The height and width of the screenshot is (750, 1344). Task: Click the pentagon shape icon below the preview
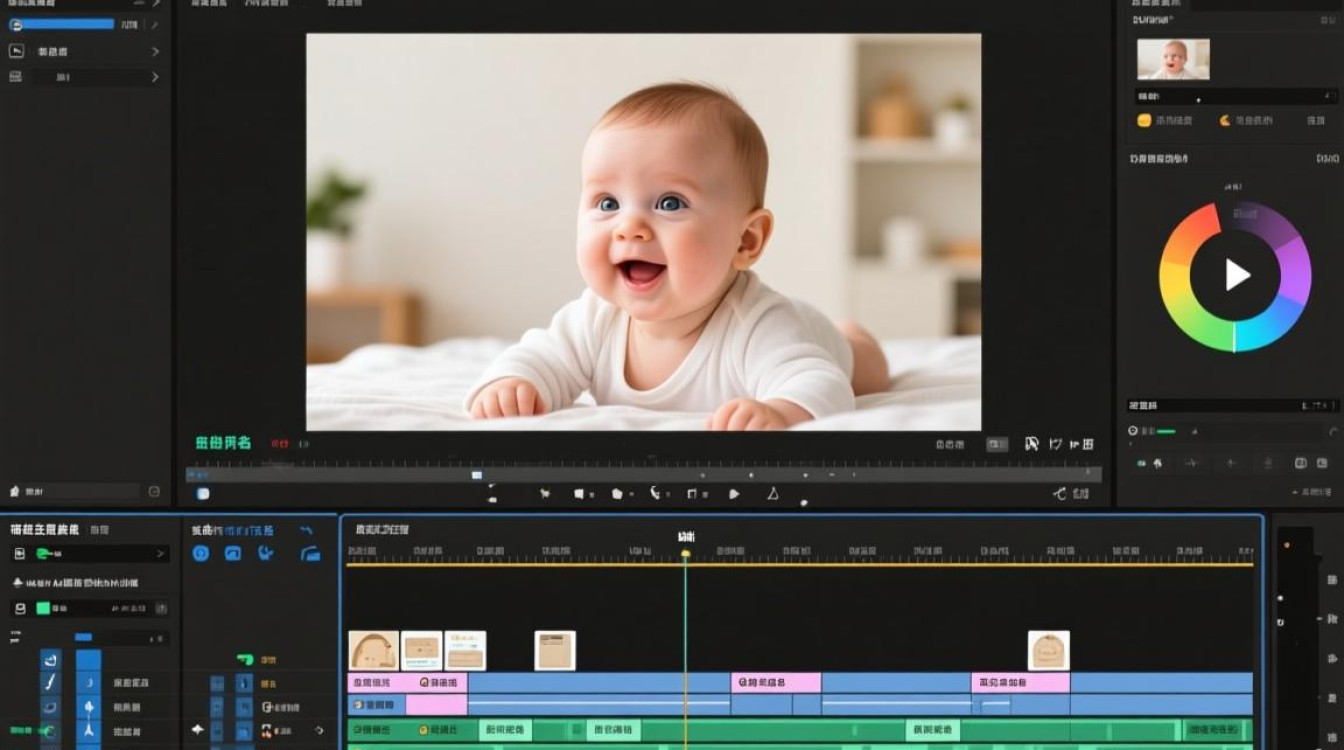point(617,493)
